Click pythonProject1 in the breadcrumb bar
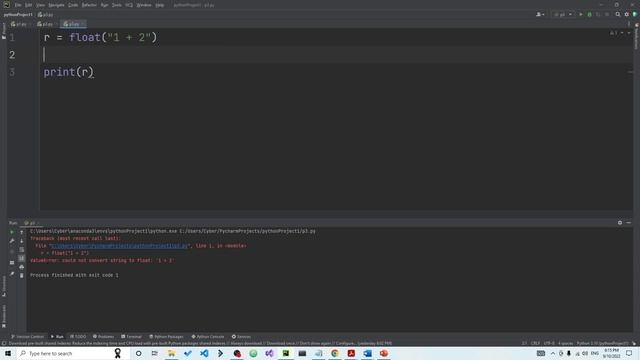640x360 pixels. (x=18, y=15)
